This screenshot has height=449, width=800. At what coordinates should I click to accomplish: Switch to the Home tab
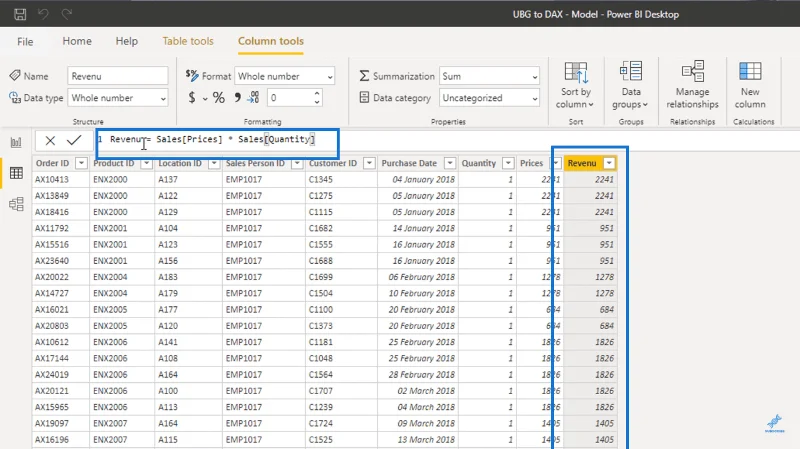tap(77, 41)
